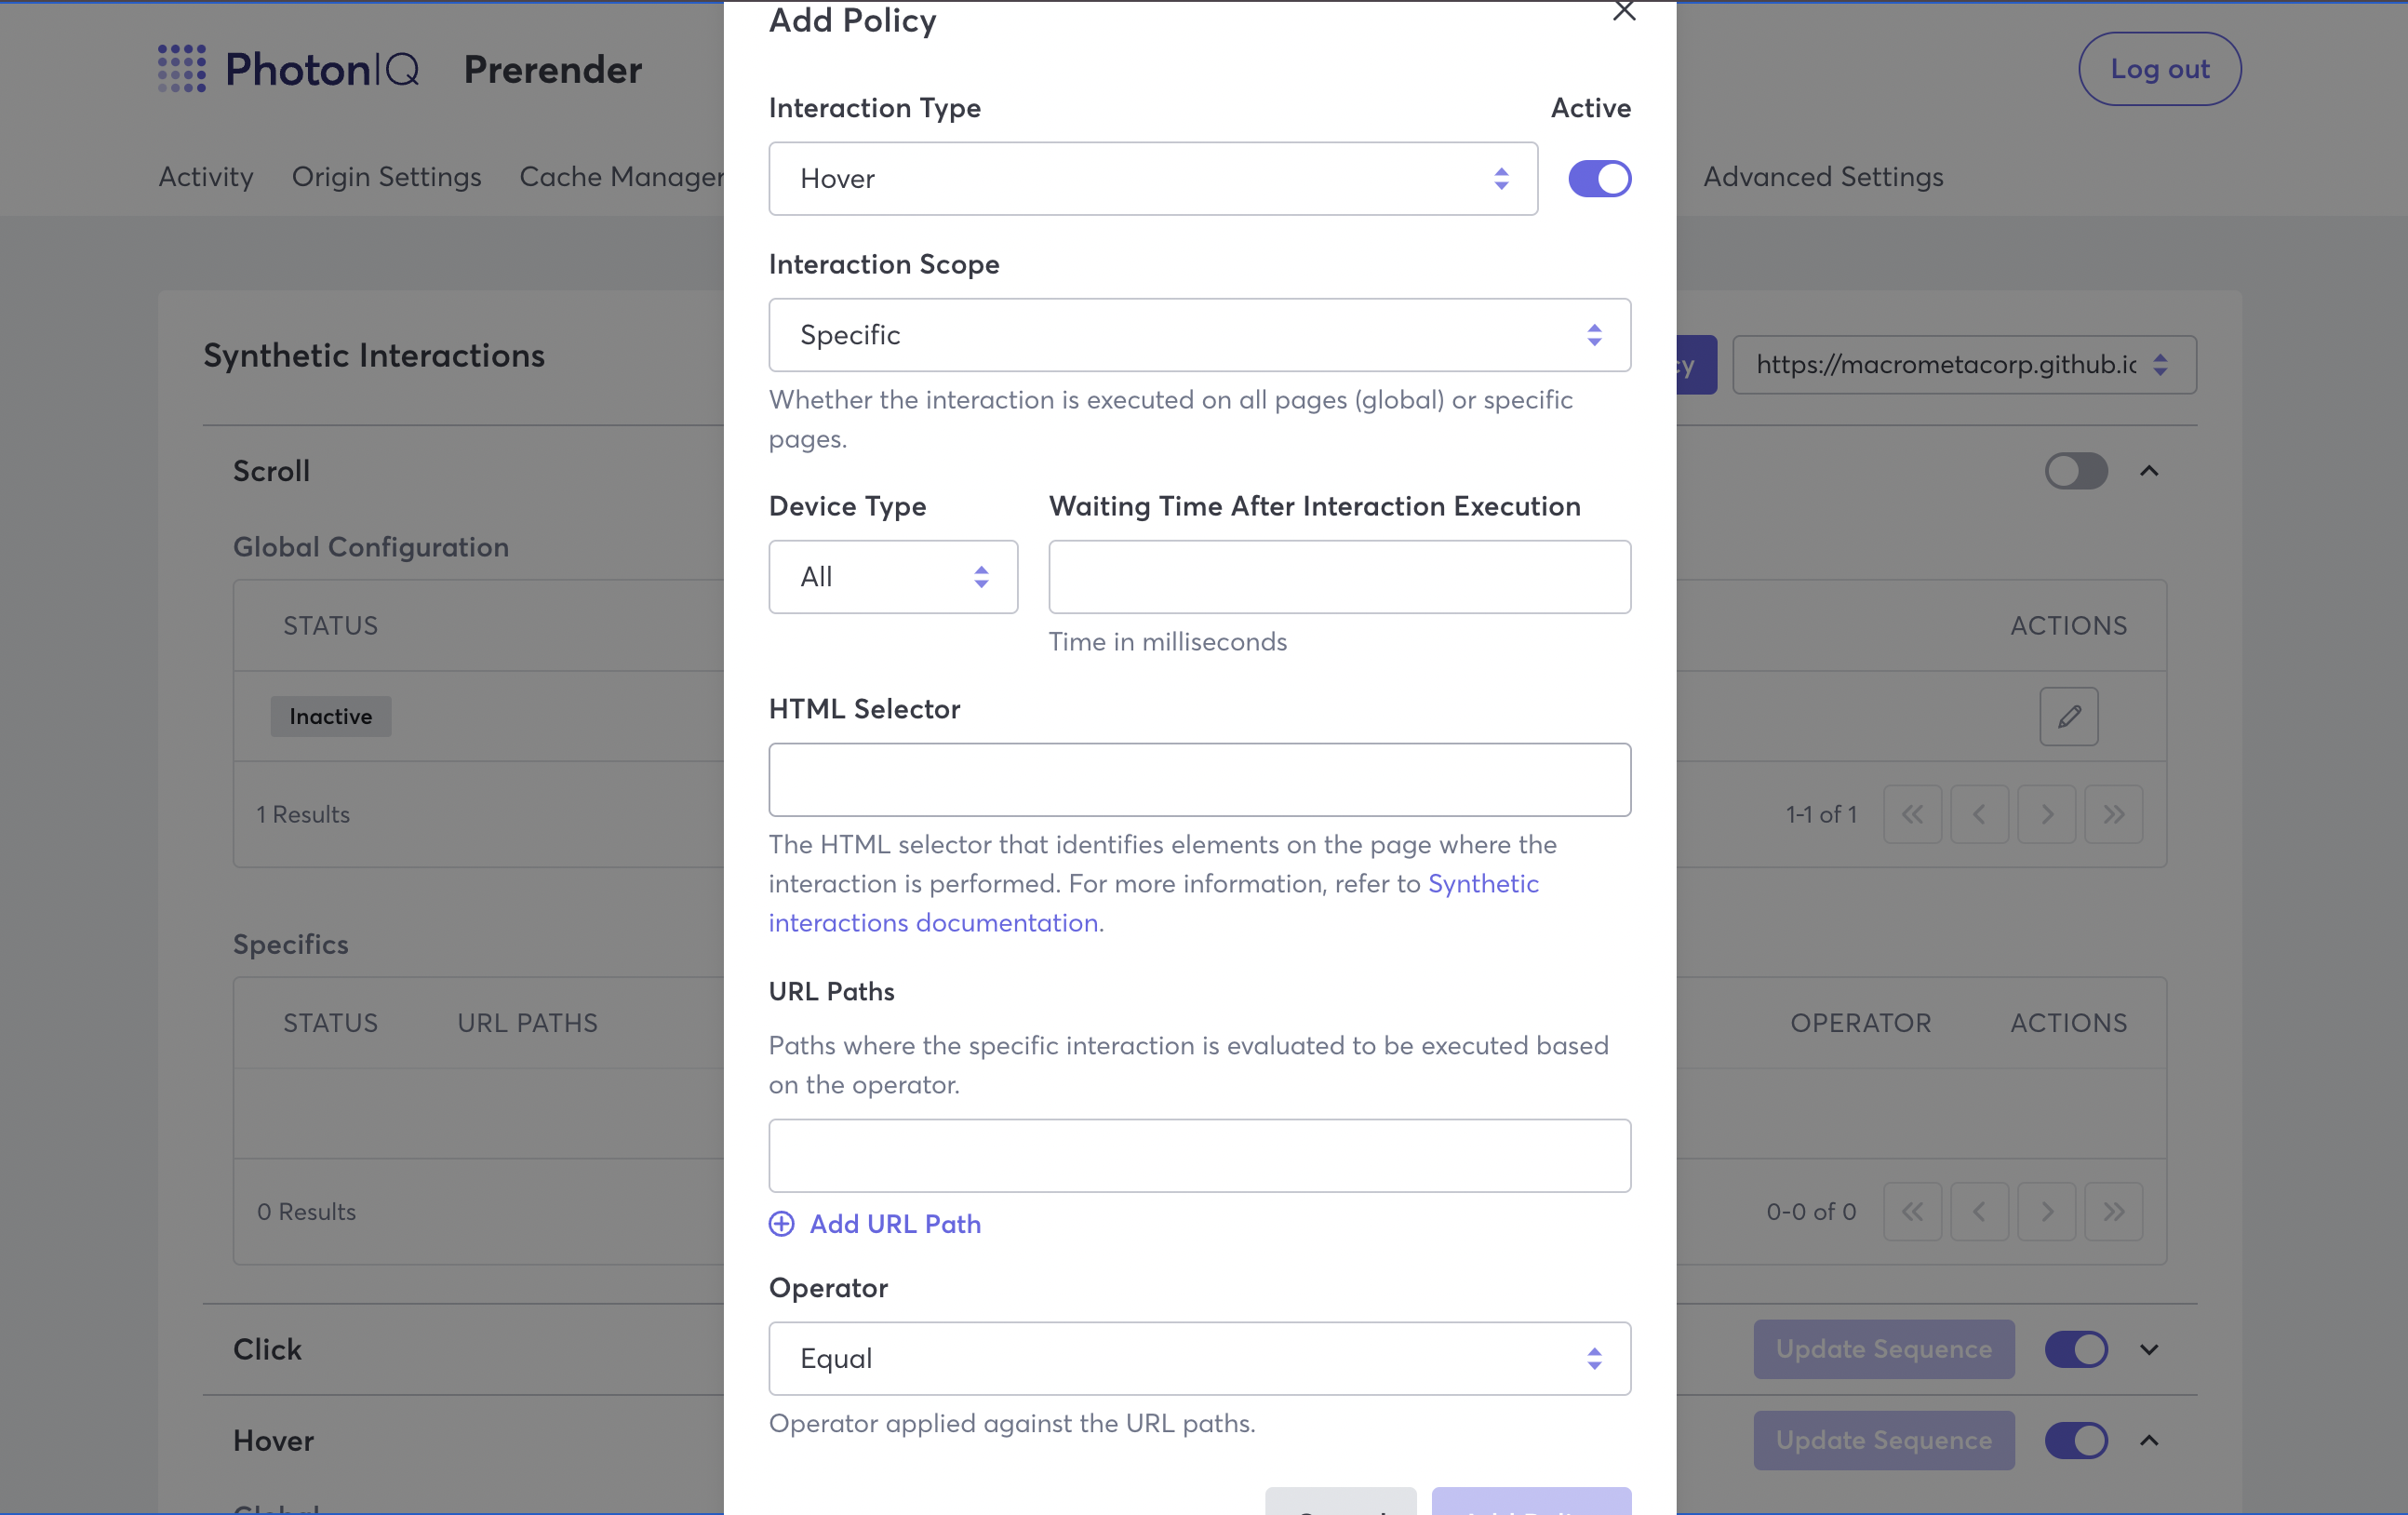This screenshot has width=2408, height=1515.
Task: Open the Interaction Type dropdown showing Hover
Action: (1152, 179)
